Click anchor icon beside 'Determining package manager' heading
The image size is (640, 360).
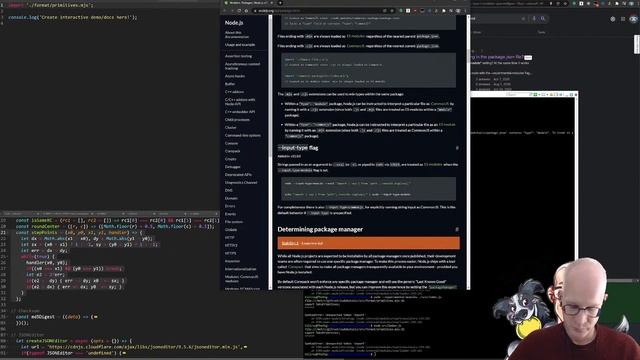pyautogui.click(x=457, y=230)
